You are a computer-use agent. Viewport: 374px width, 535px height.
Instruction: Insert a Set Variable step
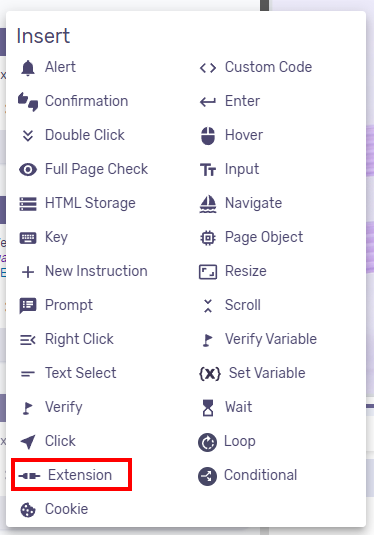(253, 373)
